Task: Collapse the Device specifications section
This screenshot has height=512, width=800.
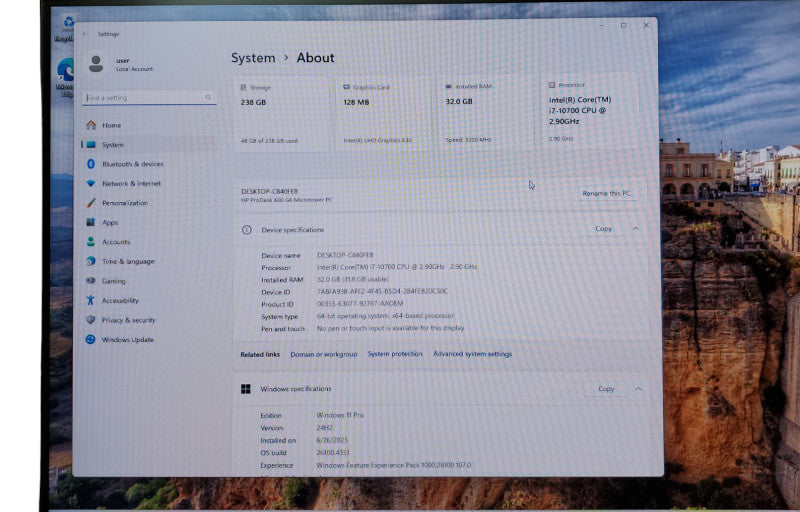Action: (636, 228)
